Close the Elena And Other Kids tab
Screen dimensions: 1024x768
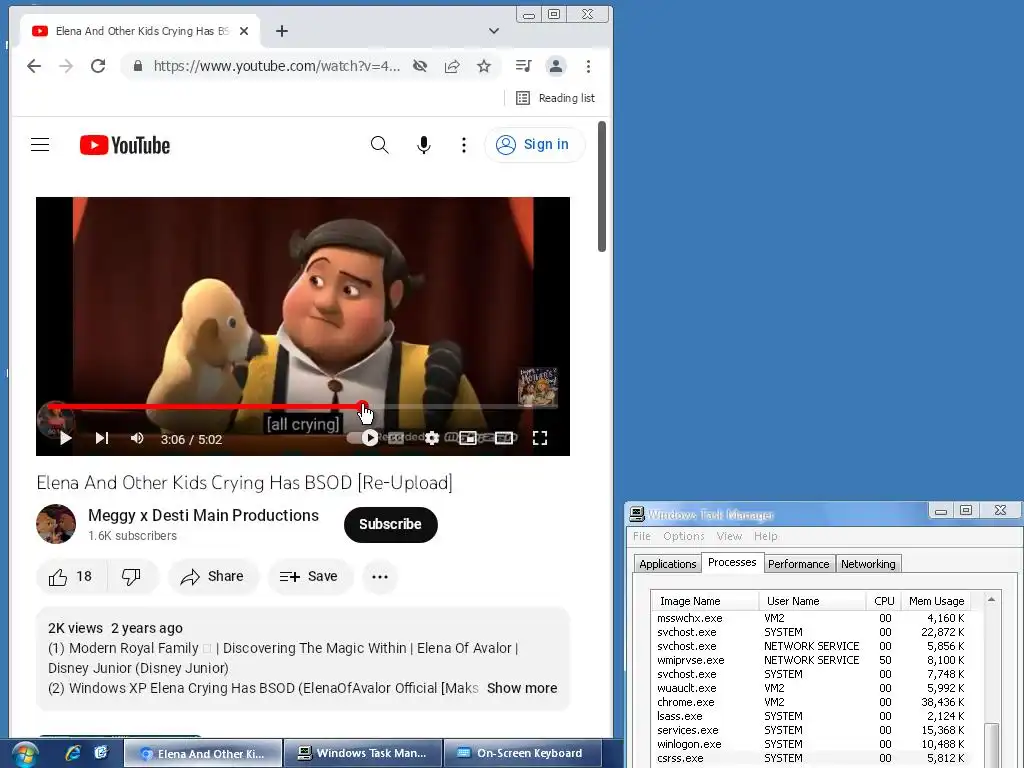244,31
